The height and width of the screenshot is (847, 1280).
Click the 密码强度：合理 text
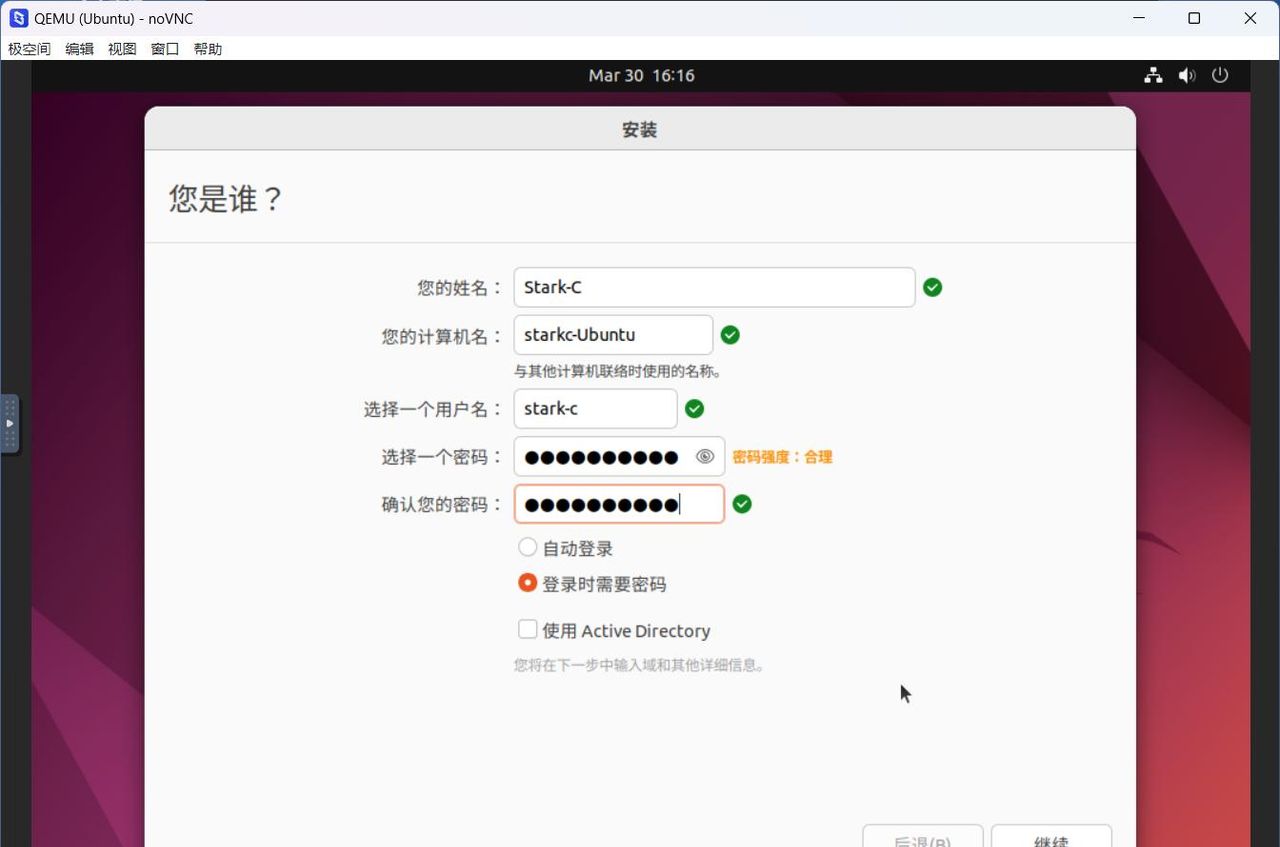click(782, 457)
